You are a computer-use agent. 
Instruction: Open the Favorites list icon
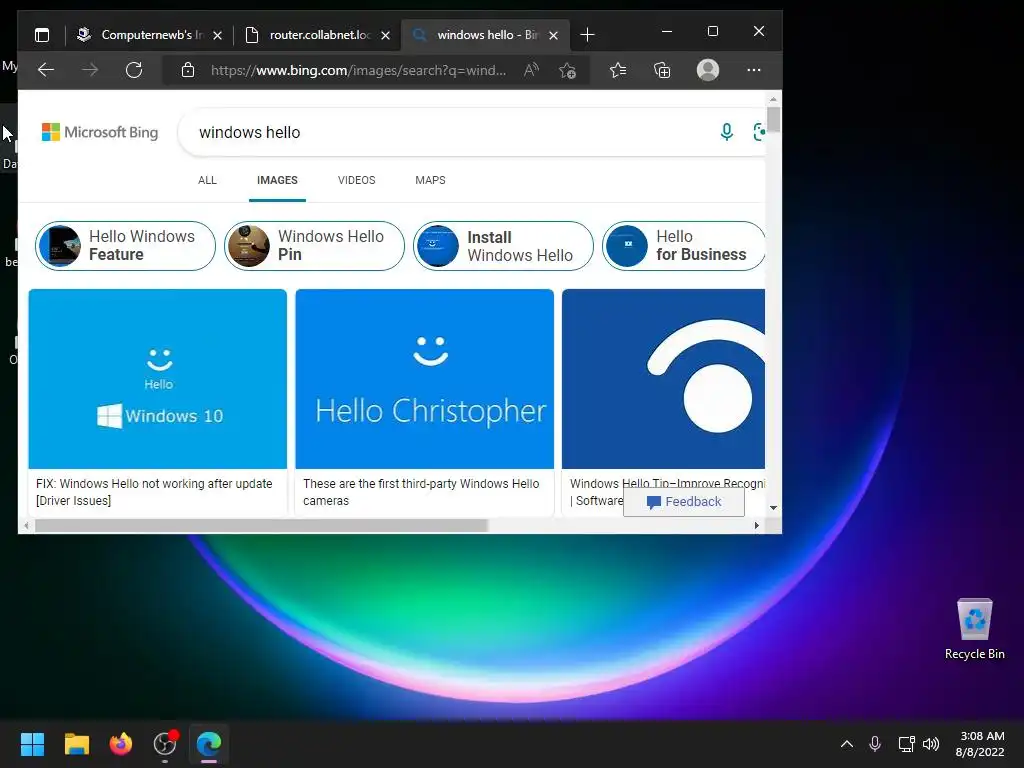[x=618, y=70]
